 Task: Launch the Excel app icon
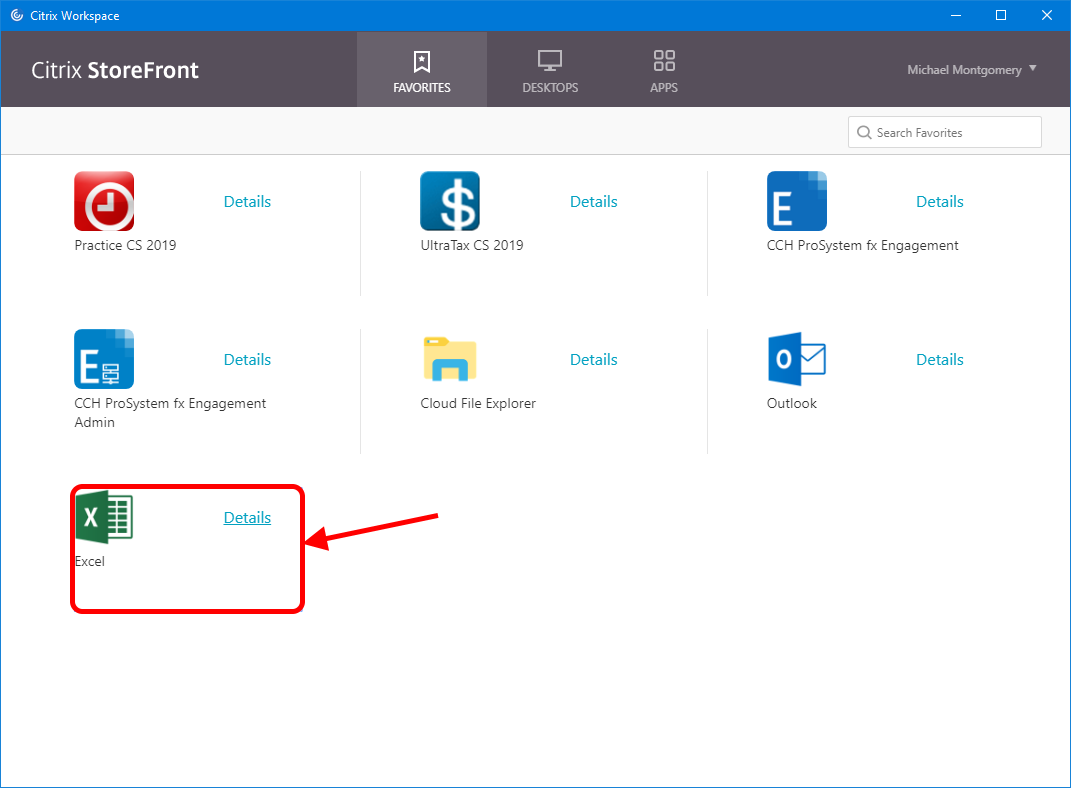pyautogui.click(x=104, y=517)
